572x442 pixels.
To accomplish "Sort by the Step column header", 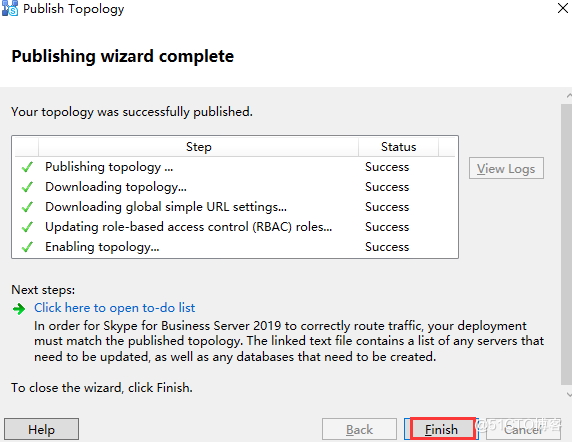I will (x=198, y=147).
